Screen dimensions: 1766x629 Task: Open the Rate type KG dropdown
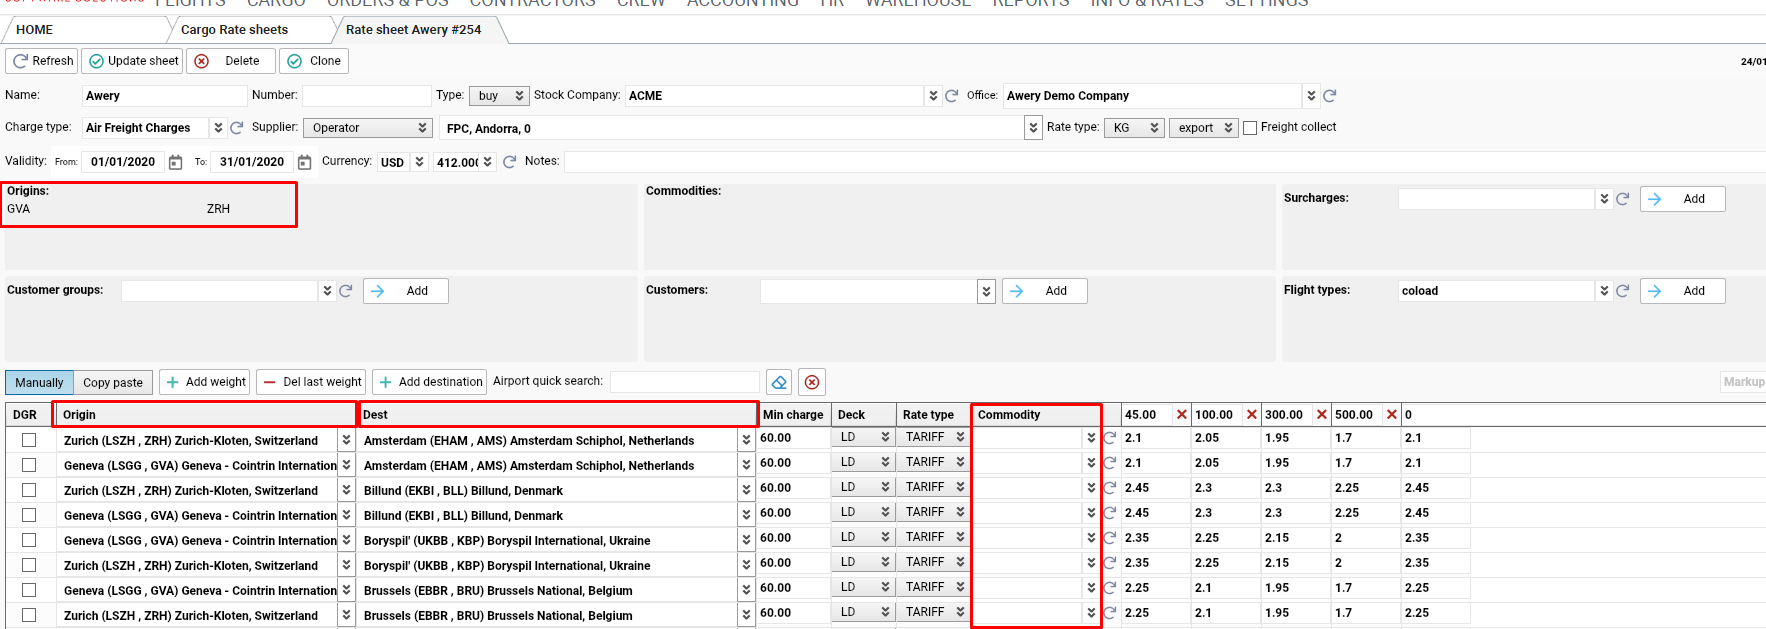coord(1154,128)
